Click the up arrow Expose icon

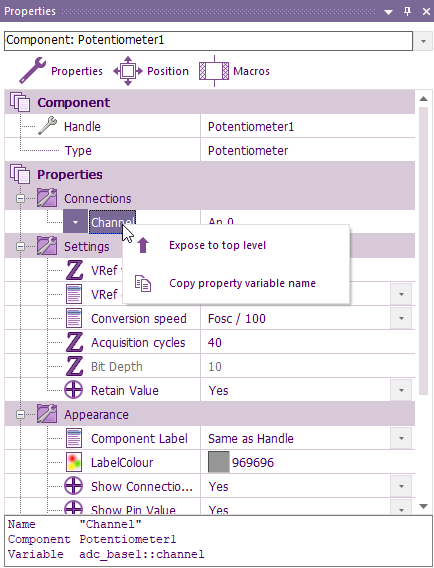(143, 245)
